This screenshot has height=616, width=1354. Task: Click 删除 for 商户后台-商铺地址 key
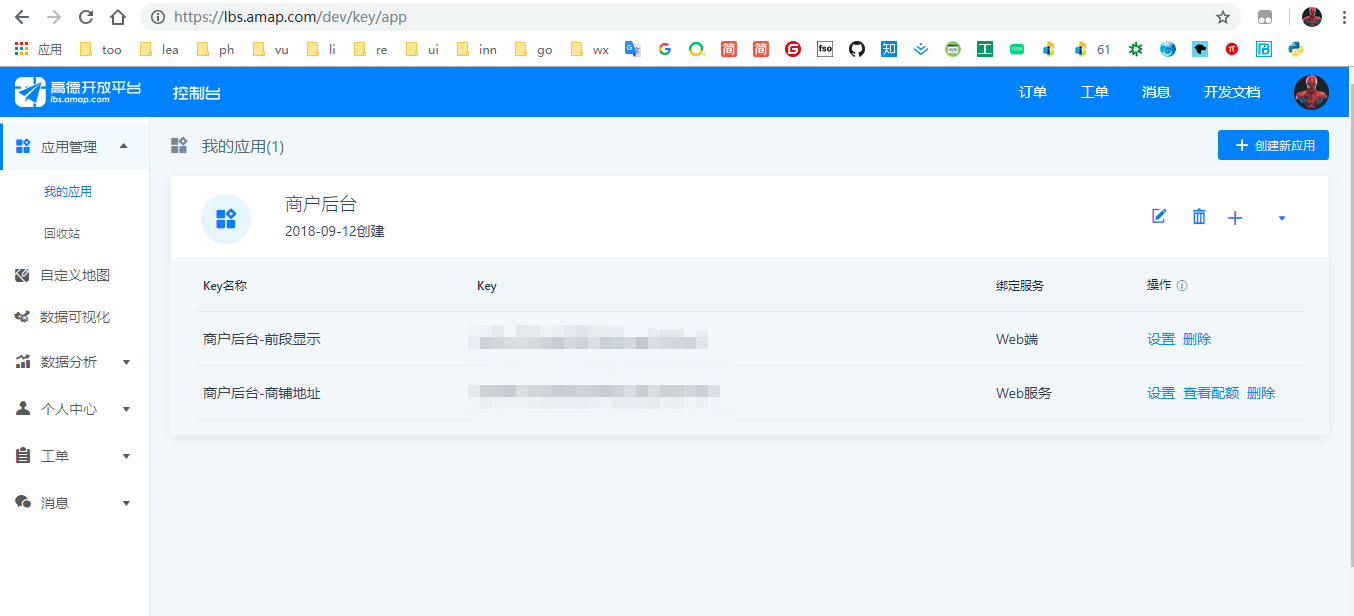[1261, 393]
